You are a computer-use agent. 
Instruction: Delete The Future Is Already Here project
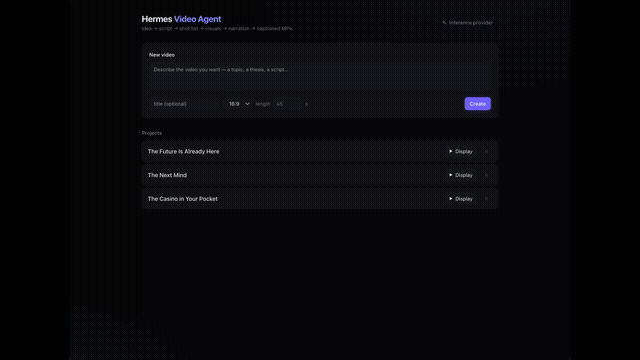(x=486, y=151)
